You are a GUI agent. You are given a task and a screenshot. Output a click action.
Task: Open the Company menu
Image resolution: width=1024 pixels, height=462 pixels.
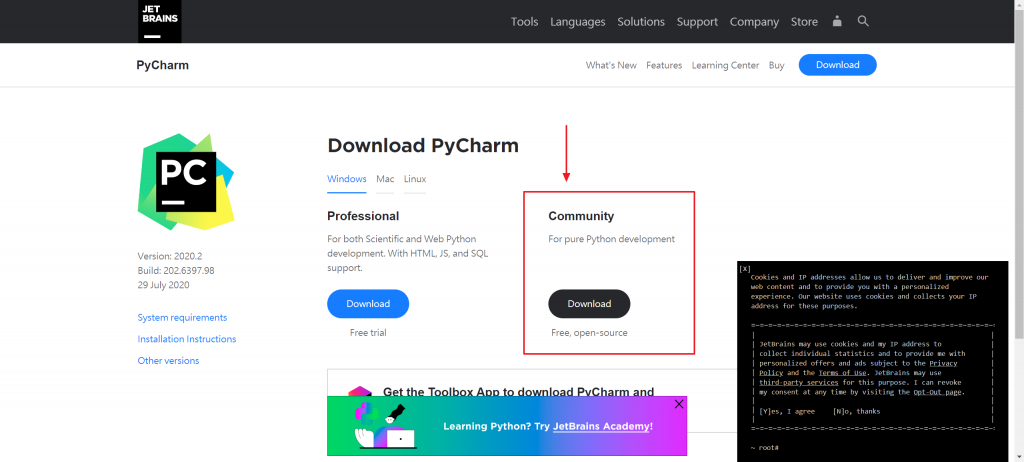click(x=754, y=22)
